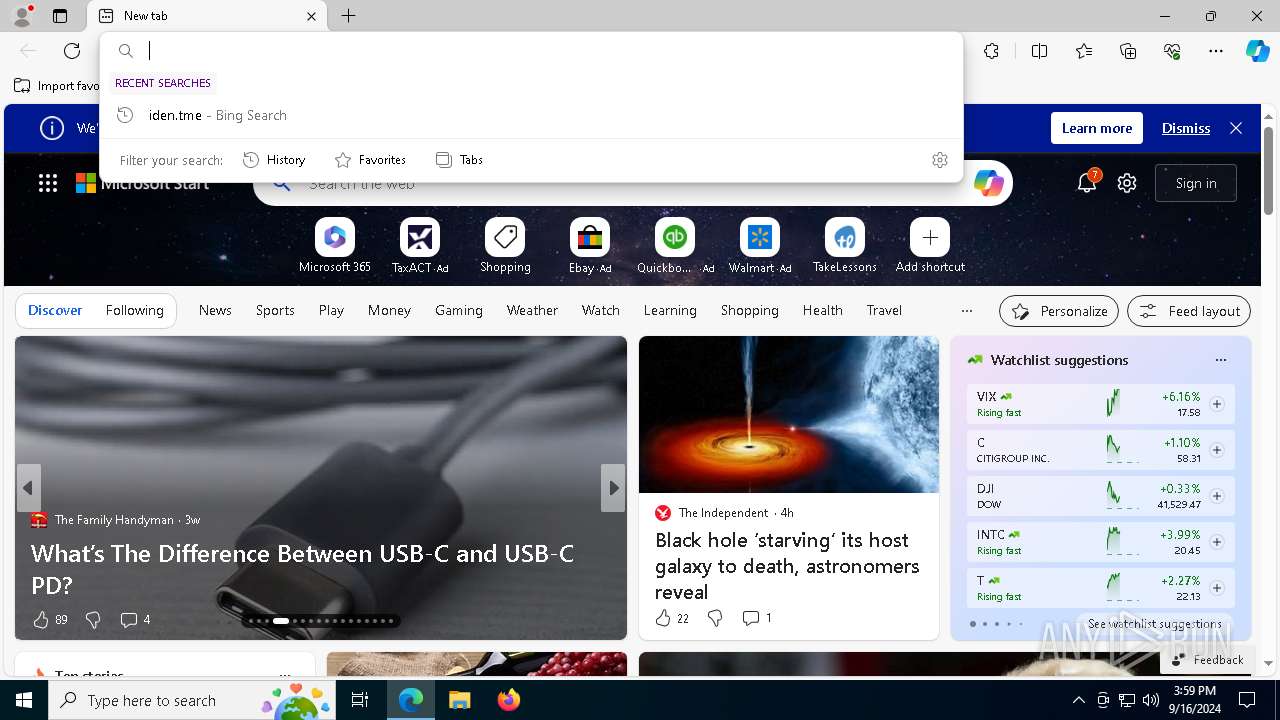
Task: Filter address bar search by Tabs
Action: point(459,160)
